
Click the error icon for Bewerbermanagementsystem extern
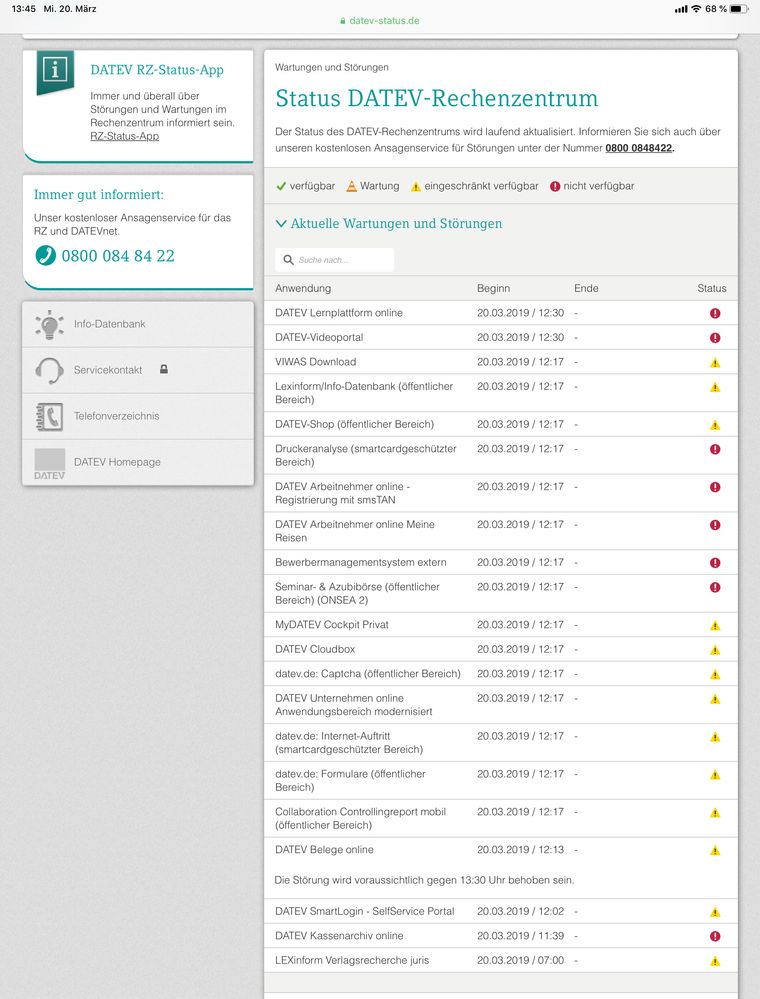point(715,563)
